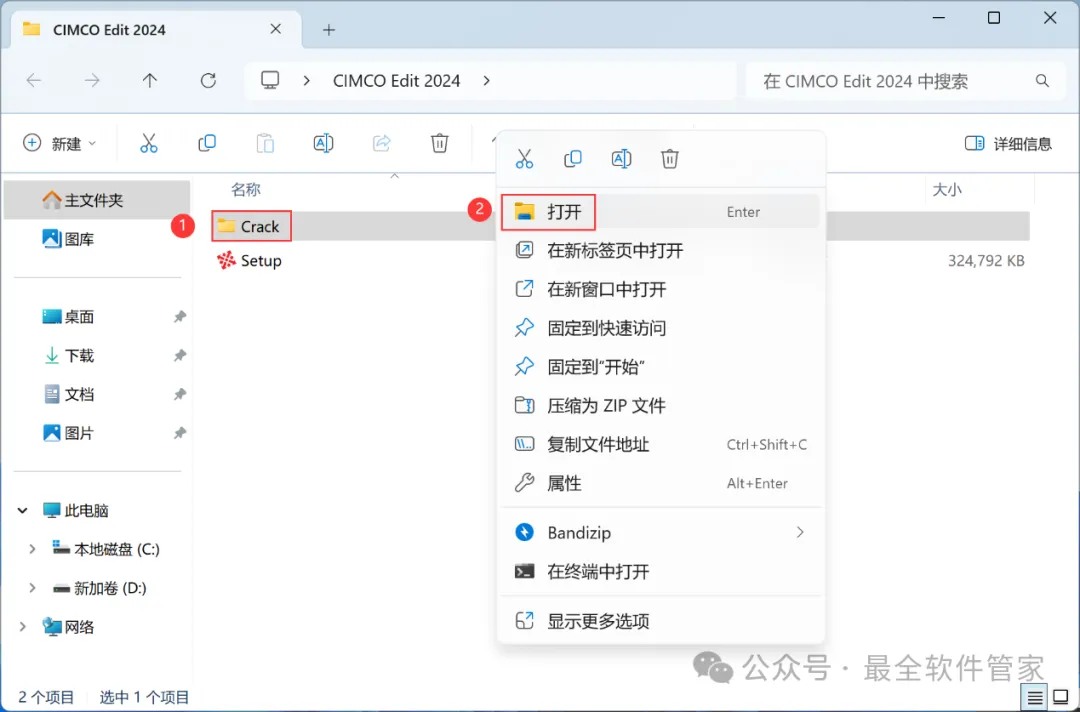Viewport: 1080px width, 712px height.
Task: Switch to details list view icon
Action: coord(1035,698)
